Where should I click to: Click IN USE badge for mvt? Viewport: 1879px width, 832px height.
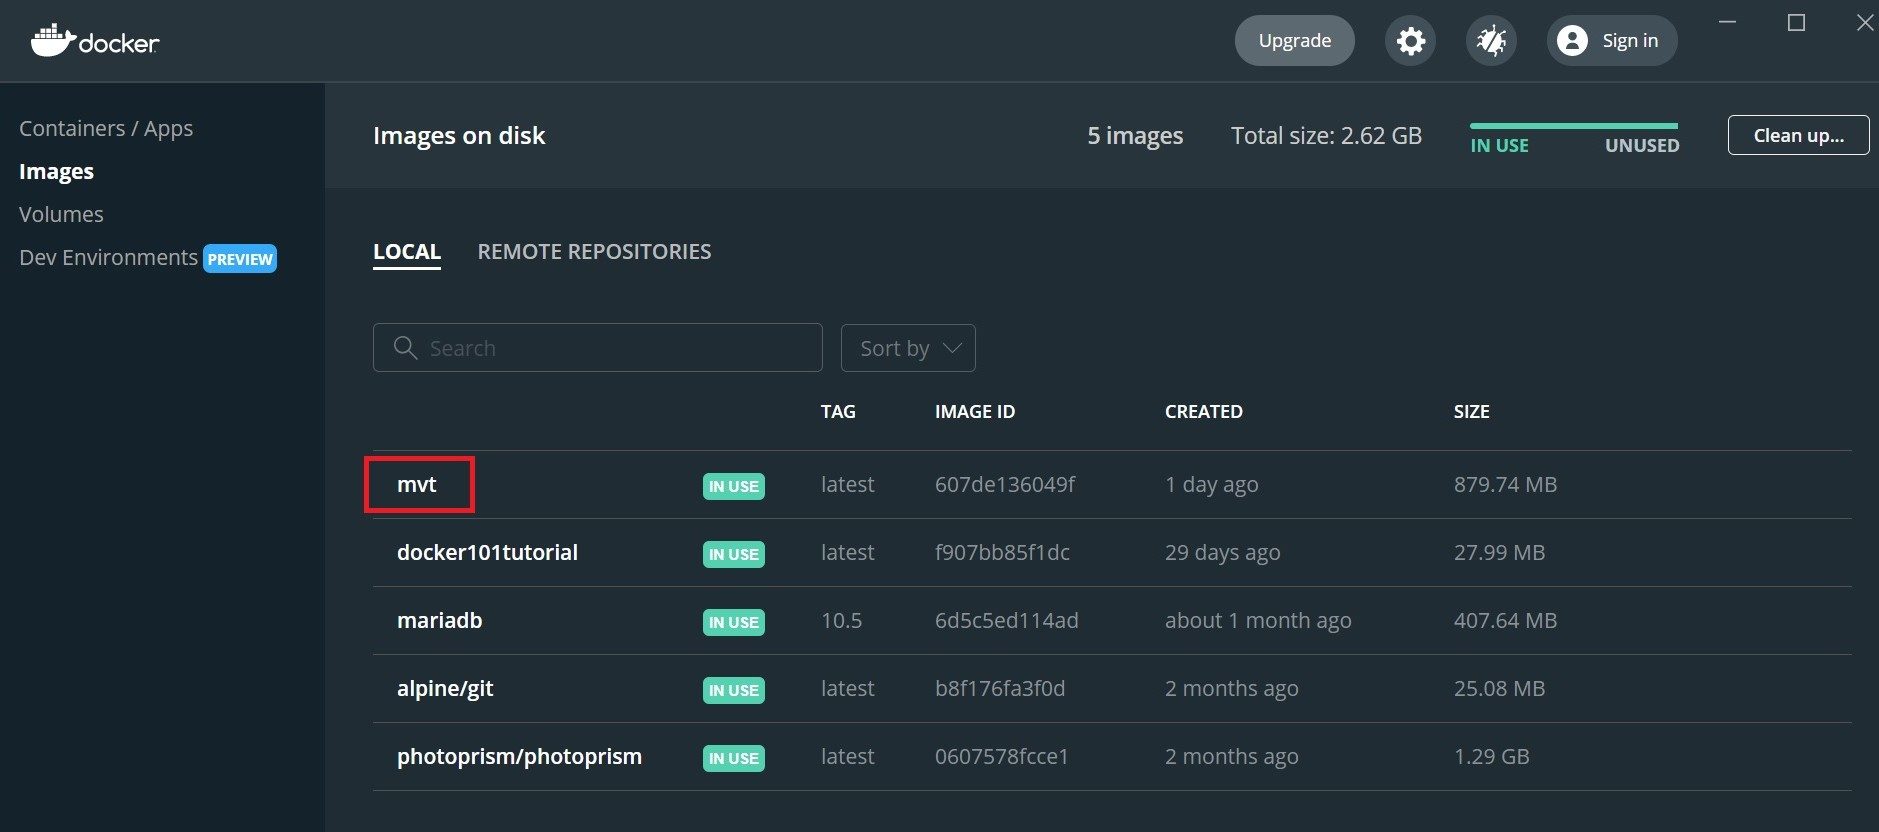[733, 486]
